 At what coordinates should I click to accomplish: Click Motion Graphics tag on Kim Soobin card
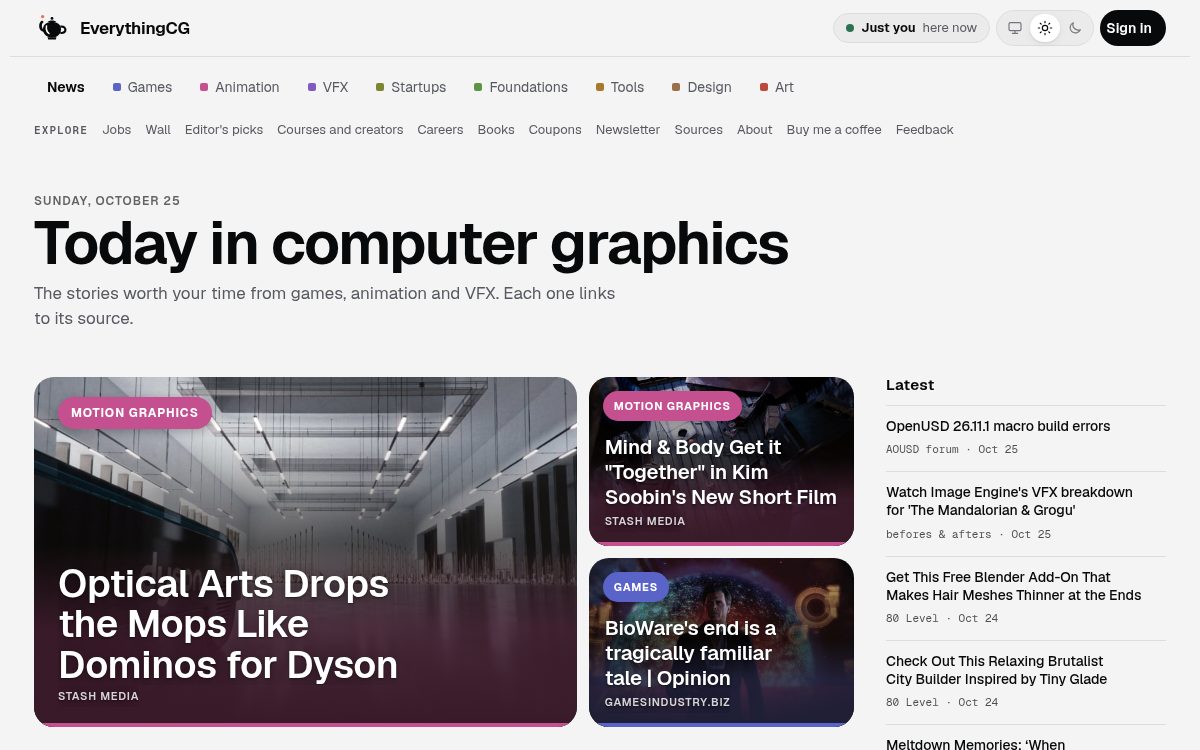point(672,406)
